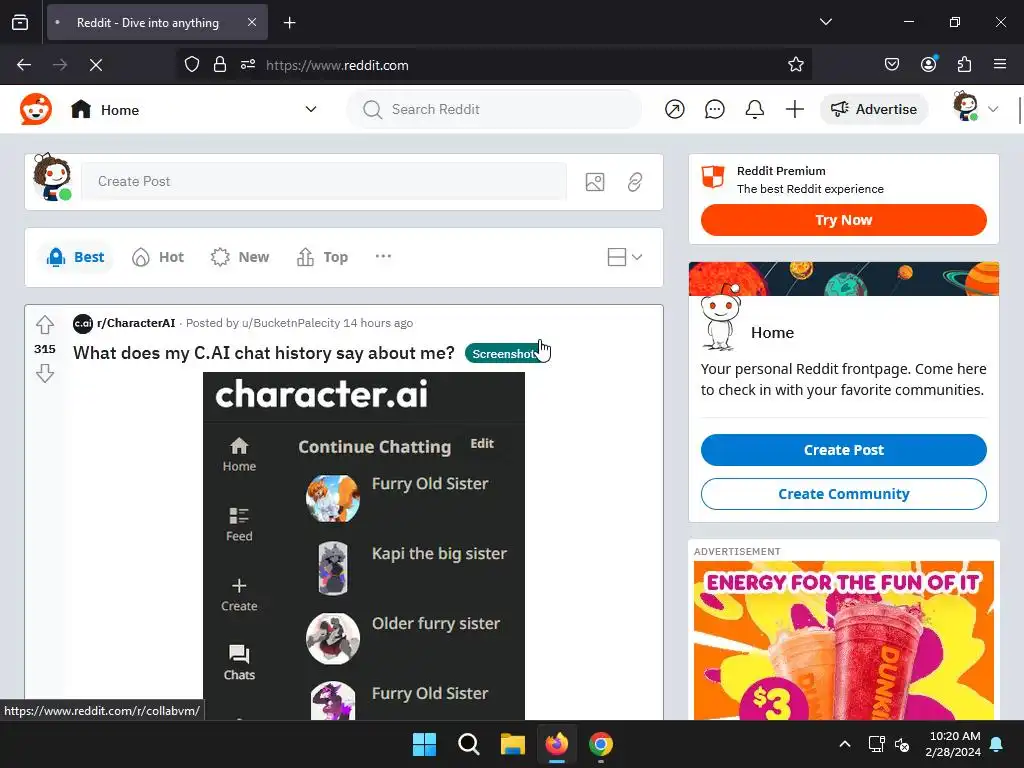Expand the Home feed dropdown
Screen dimensions: 1024x768
311,109
